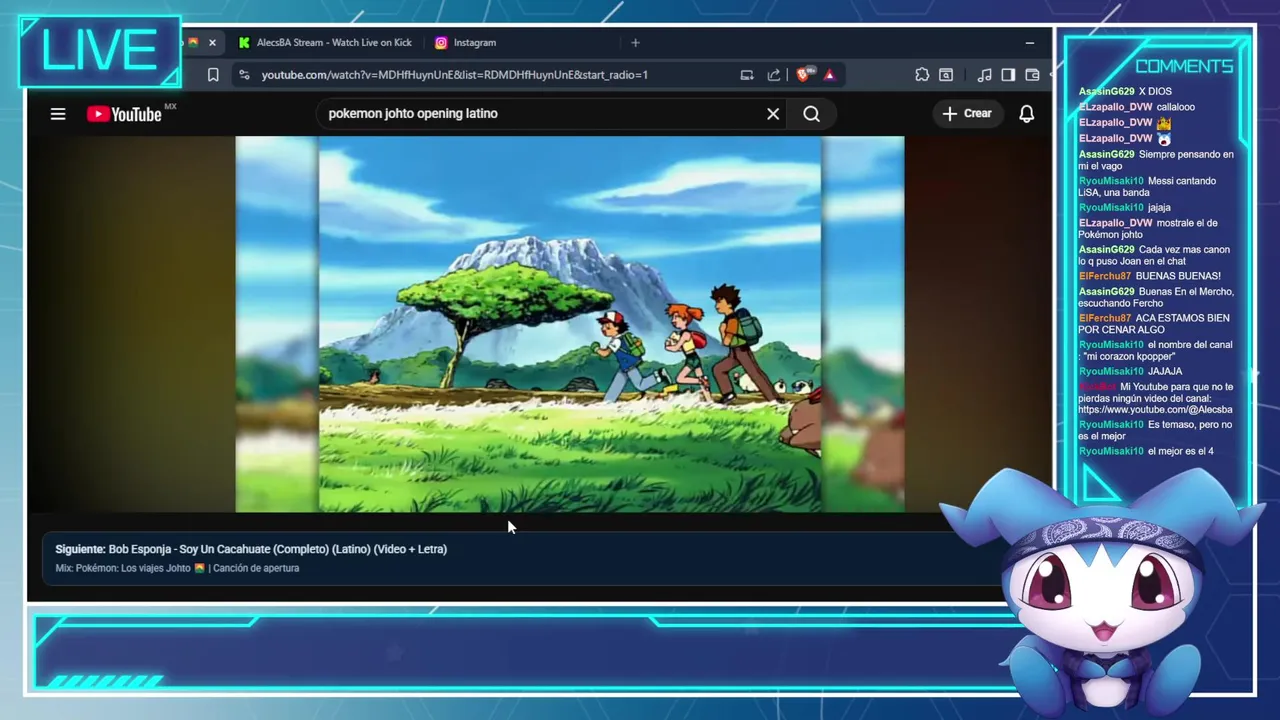Click the cast media icon in the address bar

[x=747, y=75]
